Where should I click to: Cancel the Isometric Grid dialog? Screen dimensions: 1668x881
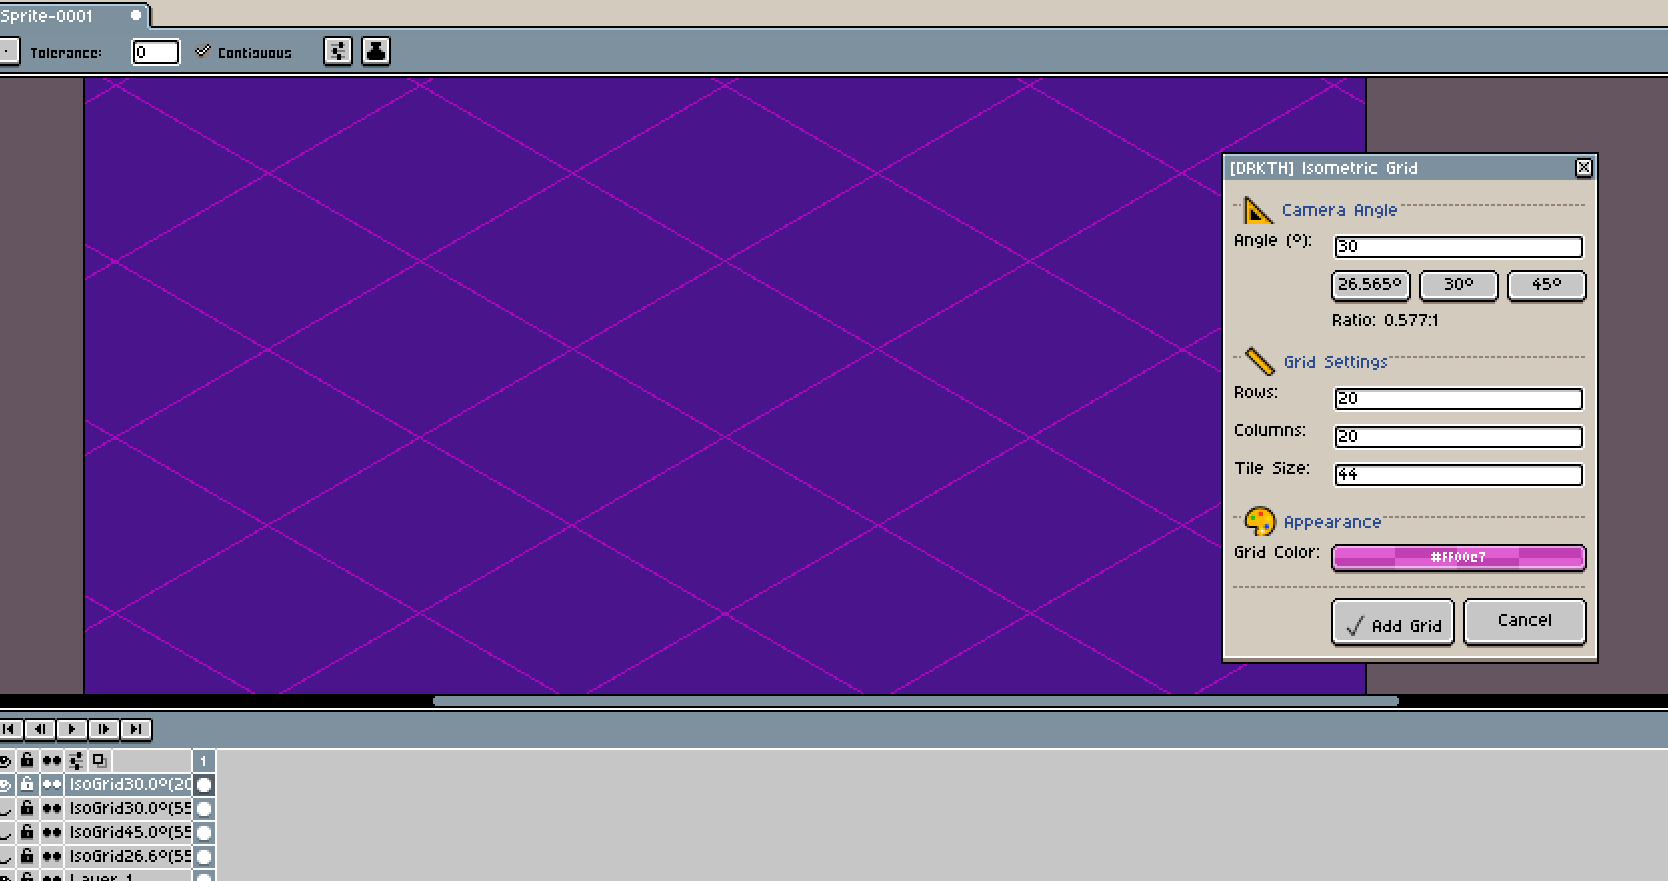1524,623
